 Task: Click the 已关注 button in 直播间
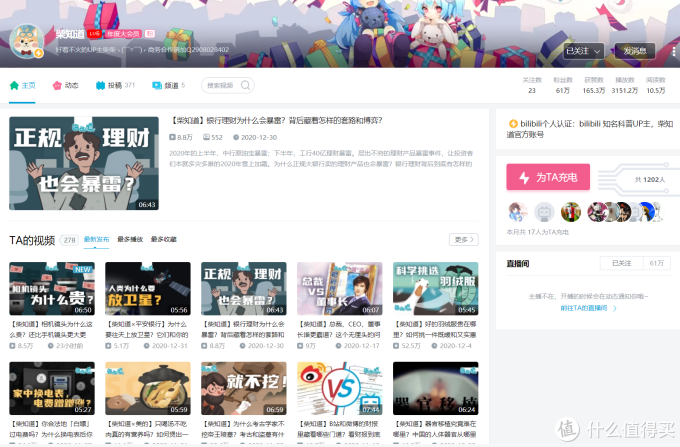pos(621,263)
